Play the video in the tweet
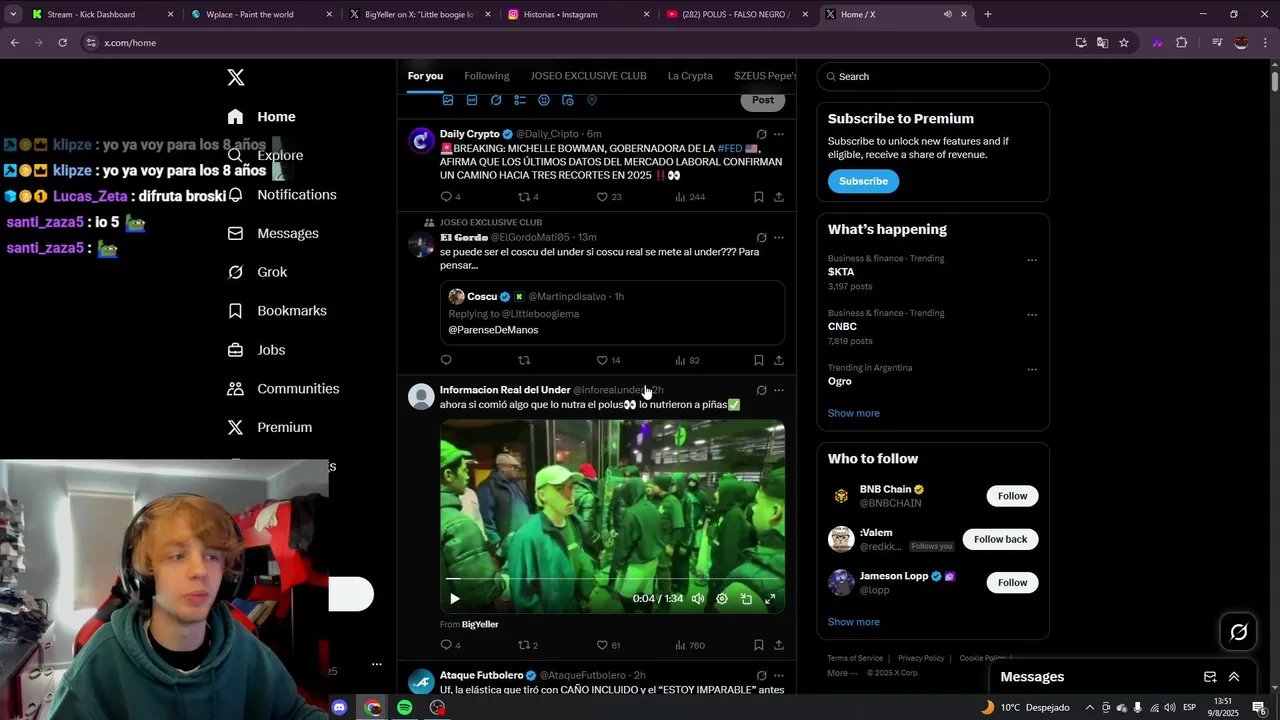This screenshot has width=1280, height=720. pos(454,599)
